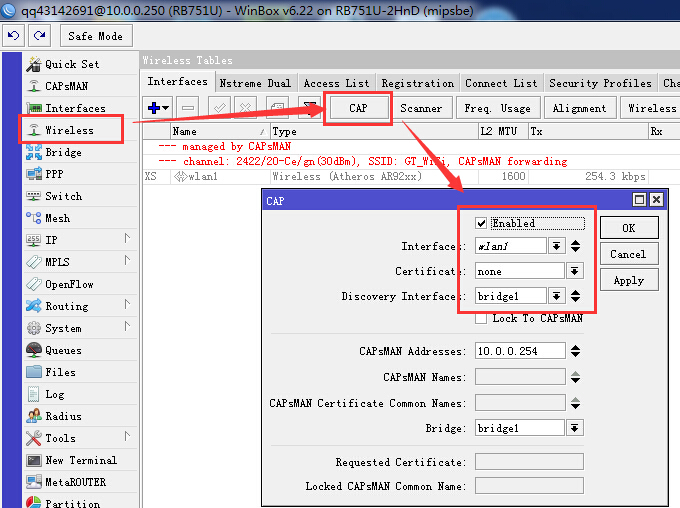Toggle Safe Mode button
This screenshot has height=508, width=680.
(96, 36)
